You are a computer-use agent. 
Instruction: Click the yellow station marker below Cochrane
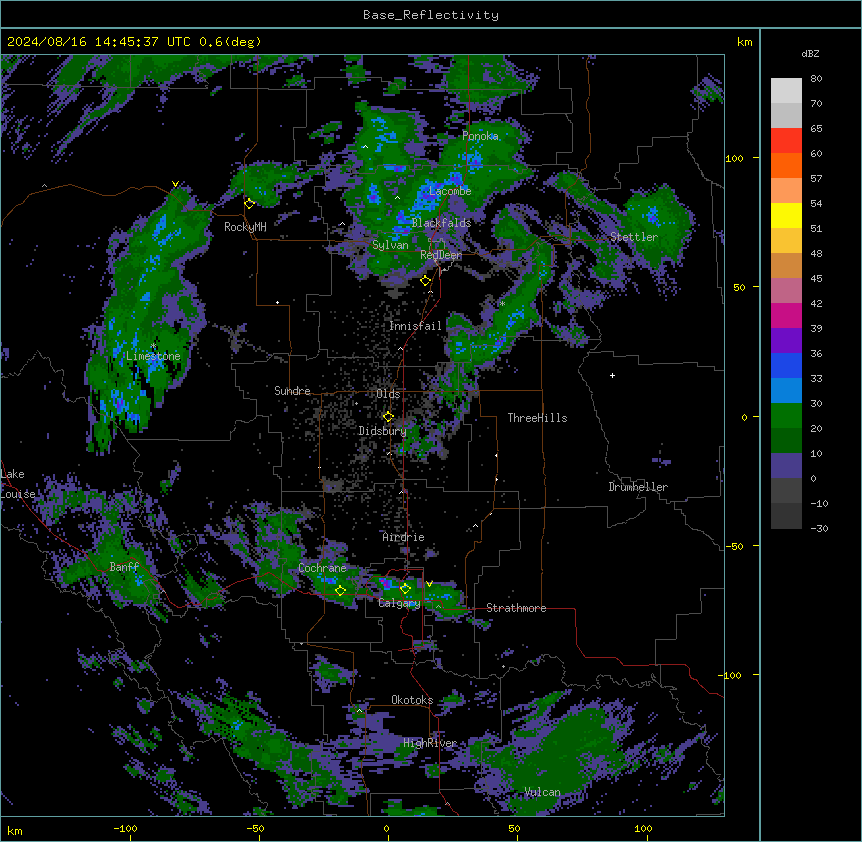(340, 591)
